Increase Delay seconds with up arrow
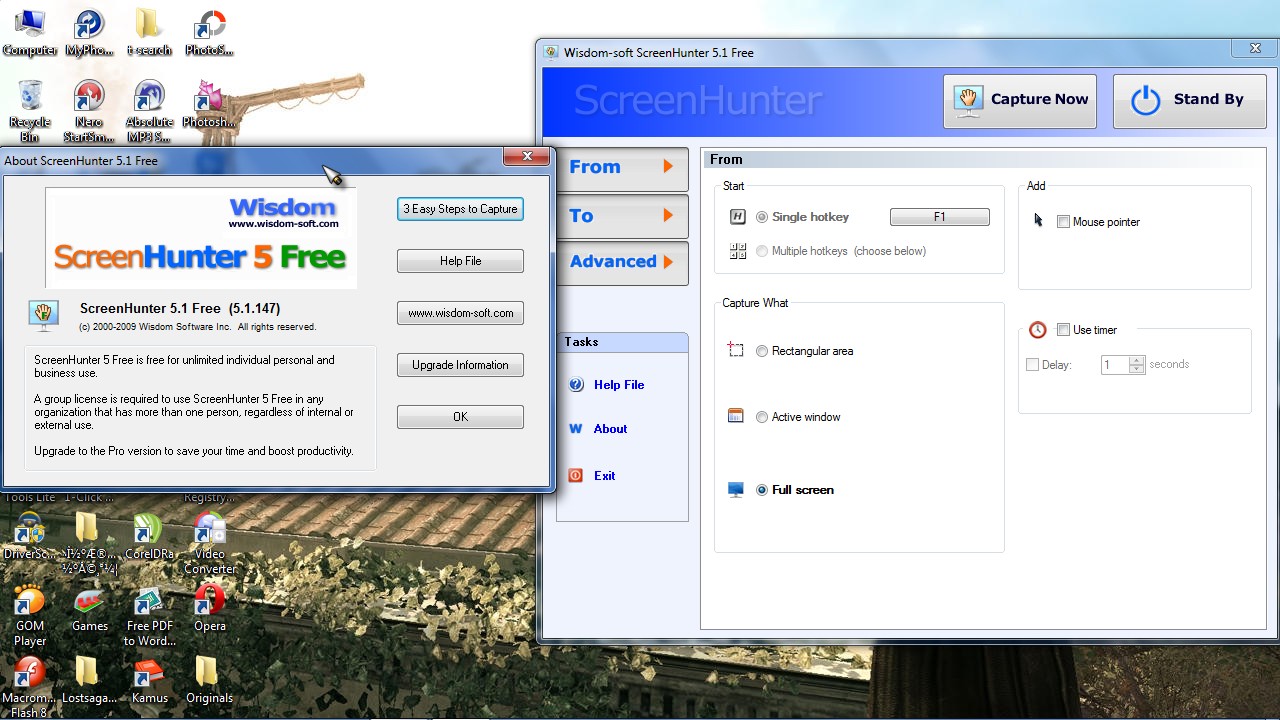Viewport: 1280px width, 720px height. click(1137, 360)
